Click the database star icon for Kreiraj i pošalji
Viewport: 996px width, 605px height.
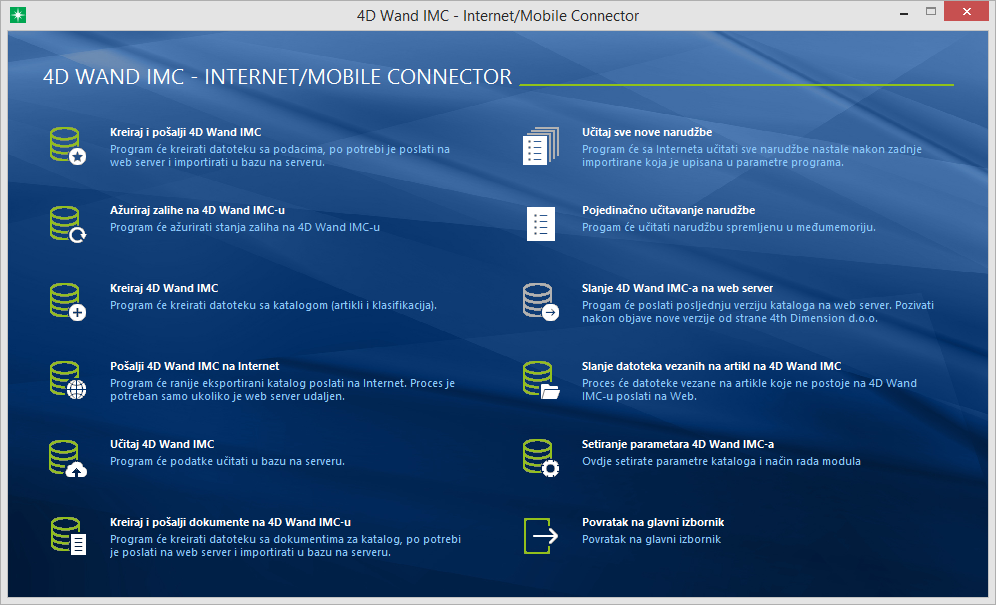coord(68,146)
